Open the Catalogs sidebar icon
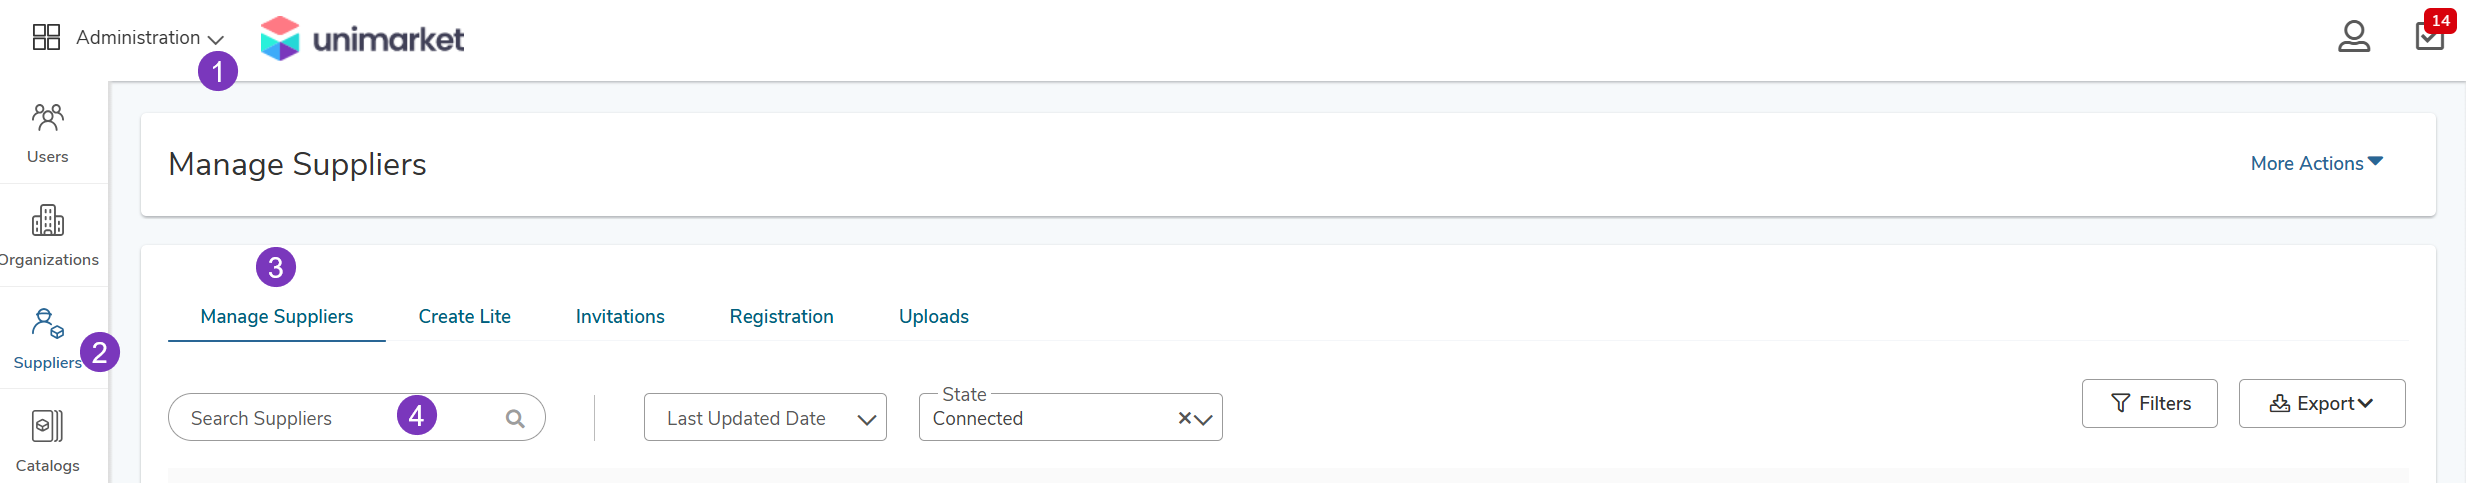The height and width of the screenshot is (483, 2466). 48,426
